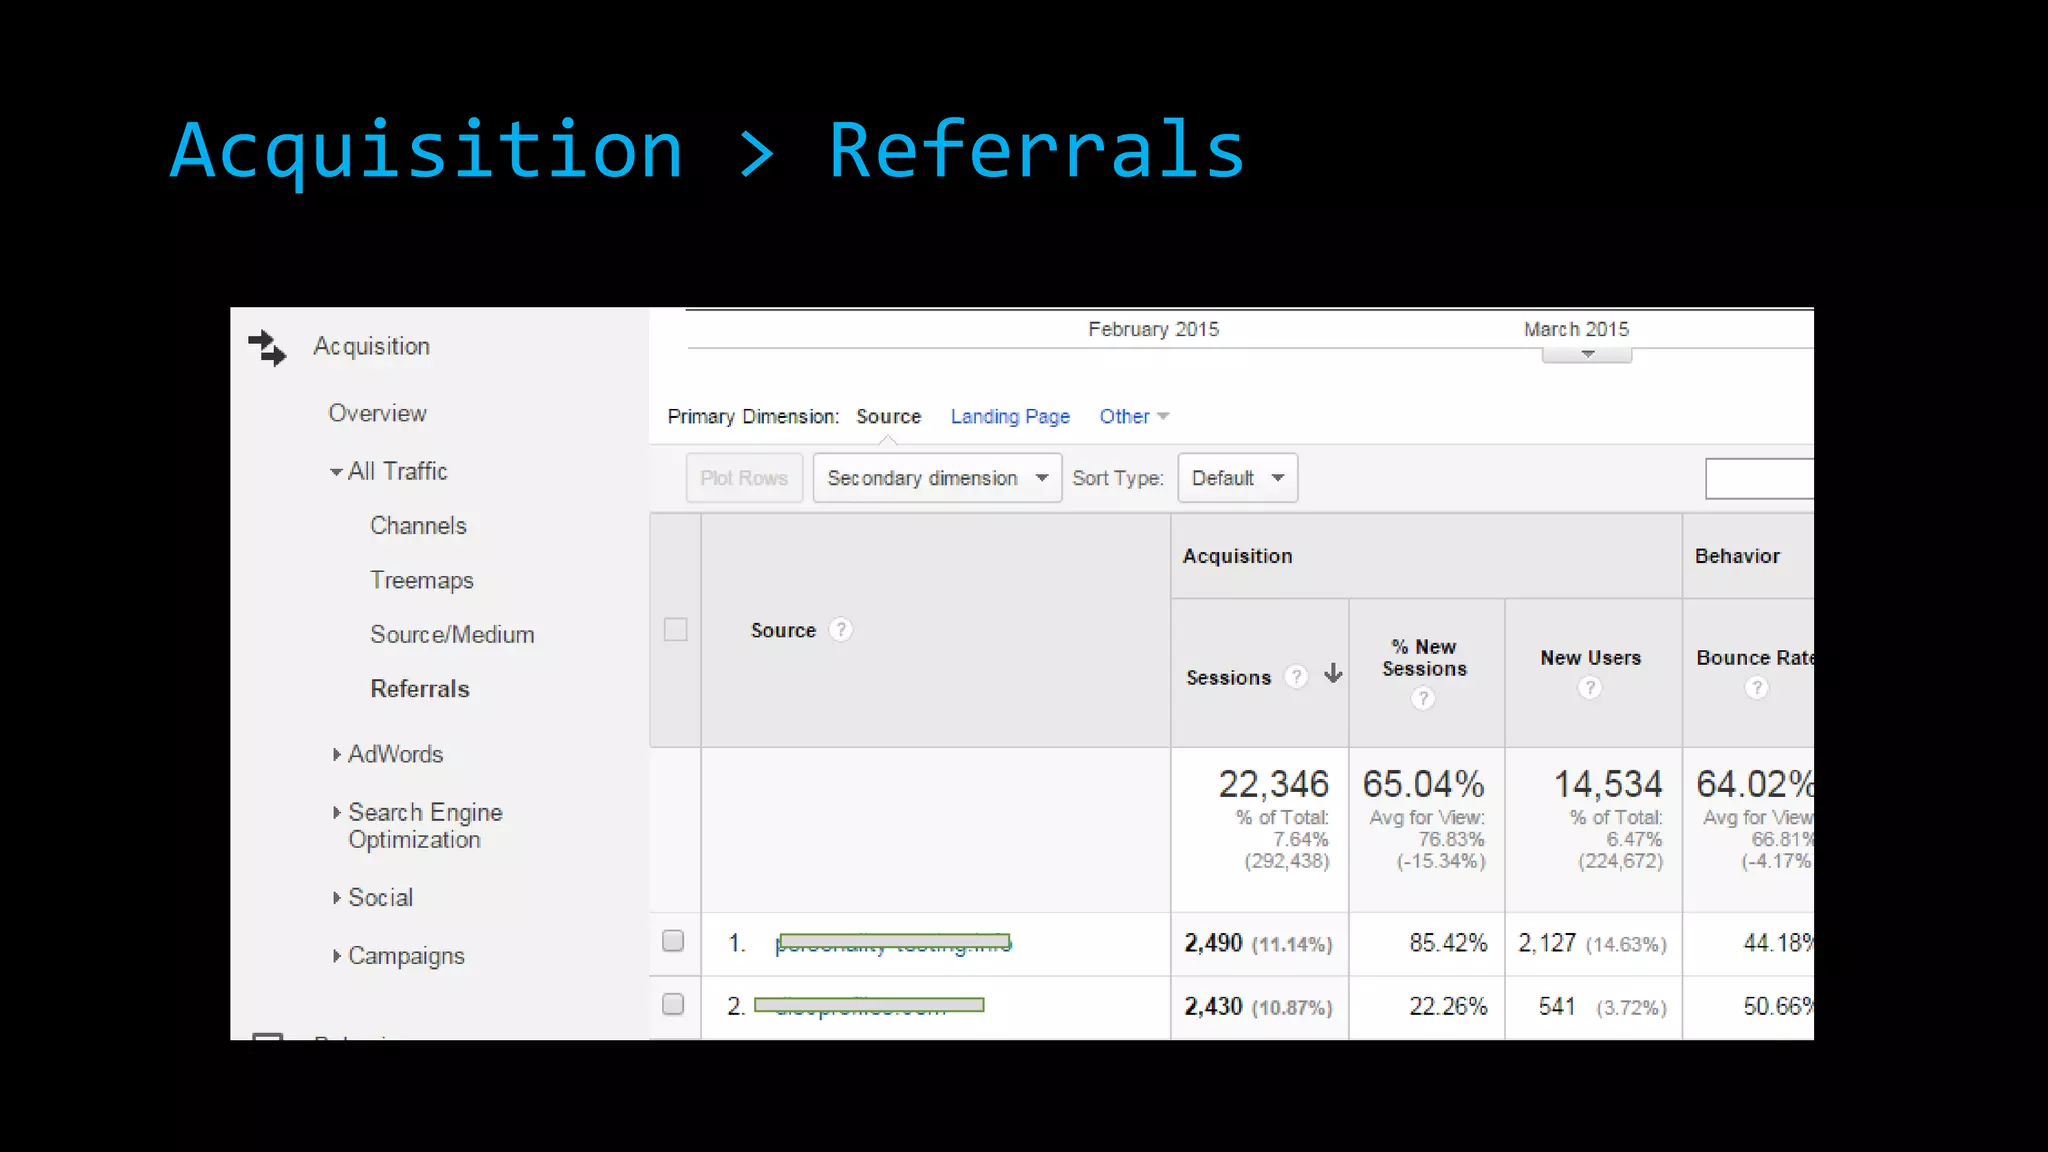2048x1152 pixels.
Task: Click the Source column header label
Action: [x=783, y=631]
